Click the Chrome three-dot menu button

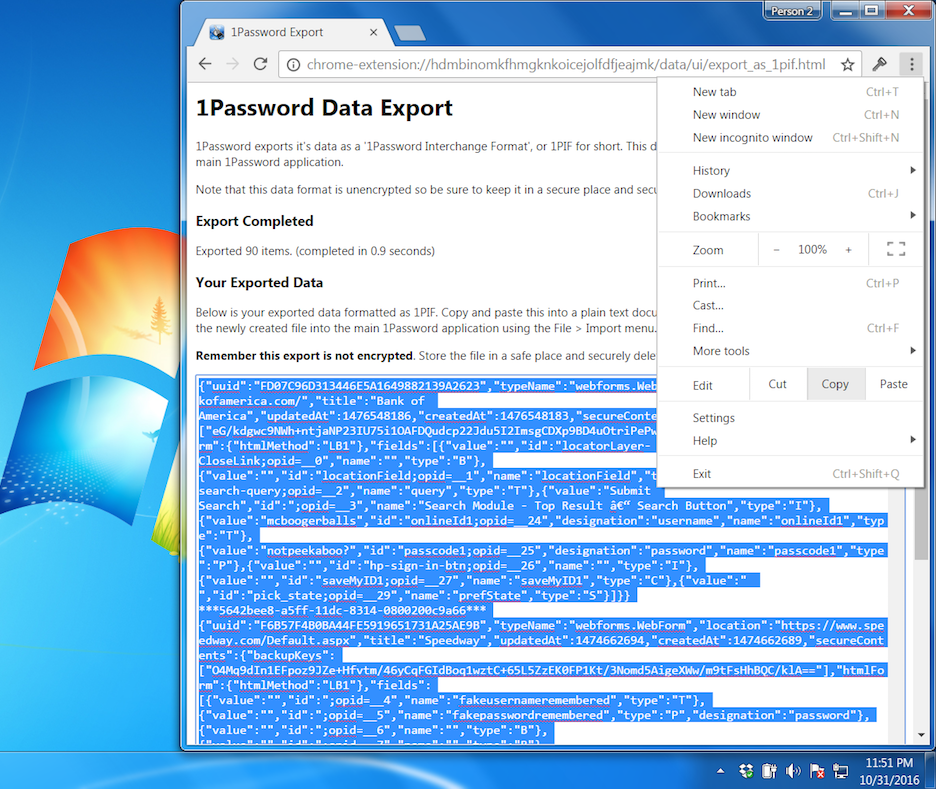click(x=912, y=64)
